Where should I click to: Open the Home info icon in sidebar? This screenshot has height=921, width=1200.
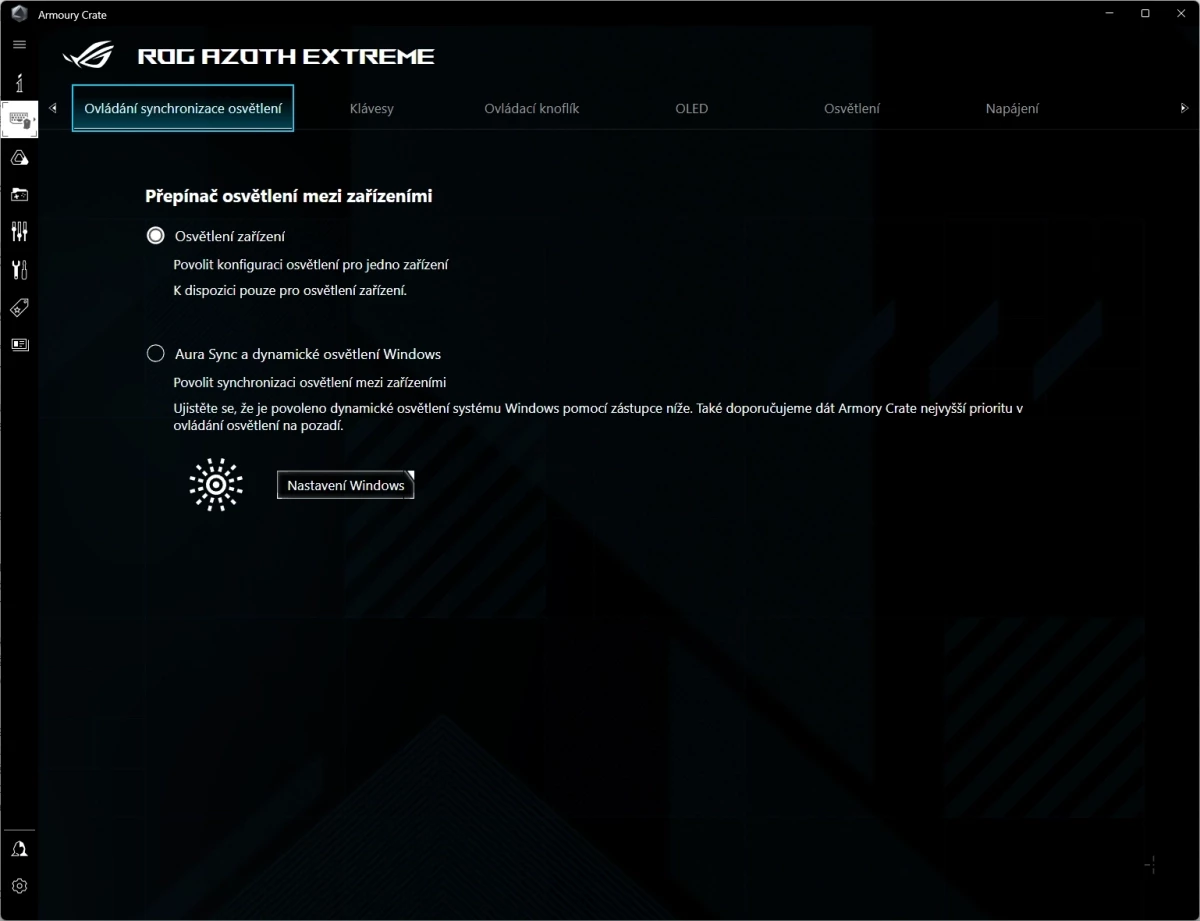pyautogui.click(x=19, y=82)
